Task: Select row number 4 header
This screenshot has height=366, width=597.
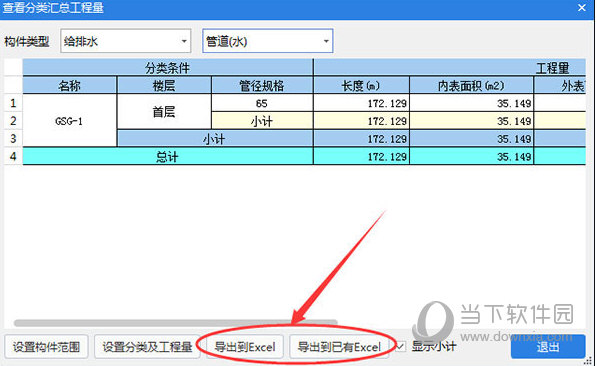Action: click(13, 156)
